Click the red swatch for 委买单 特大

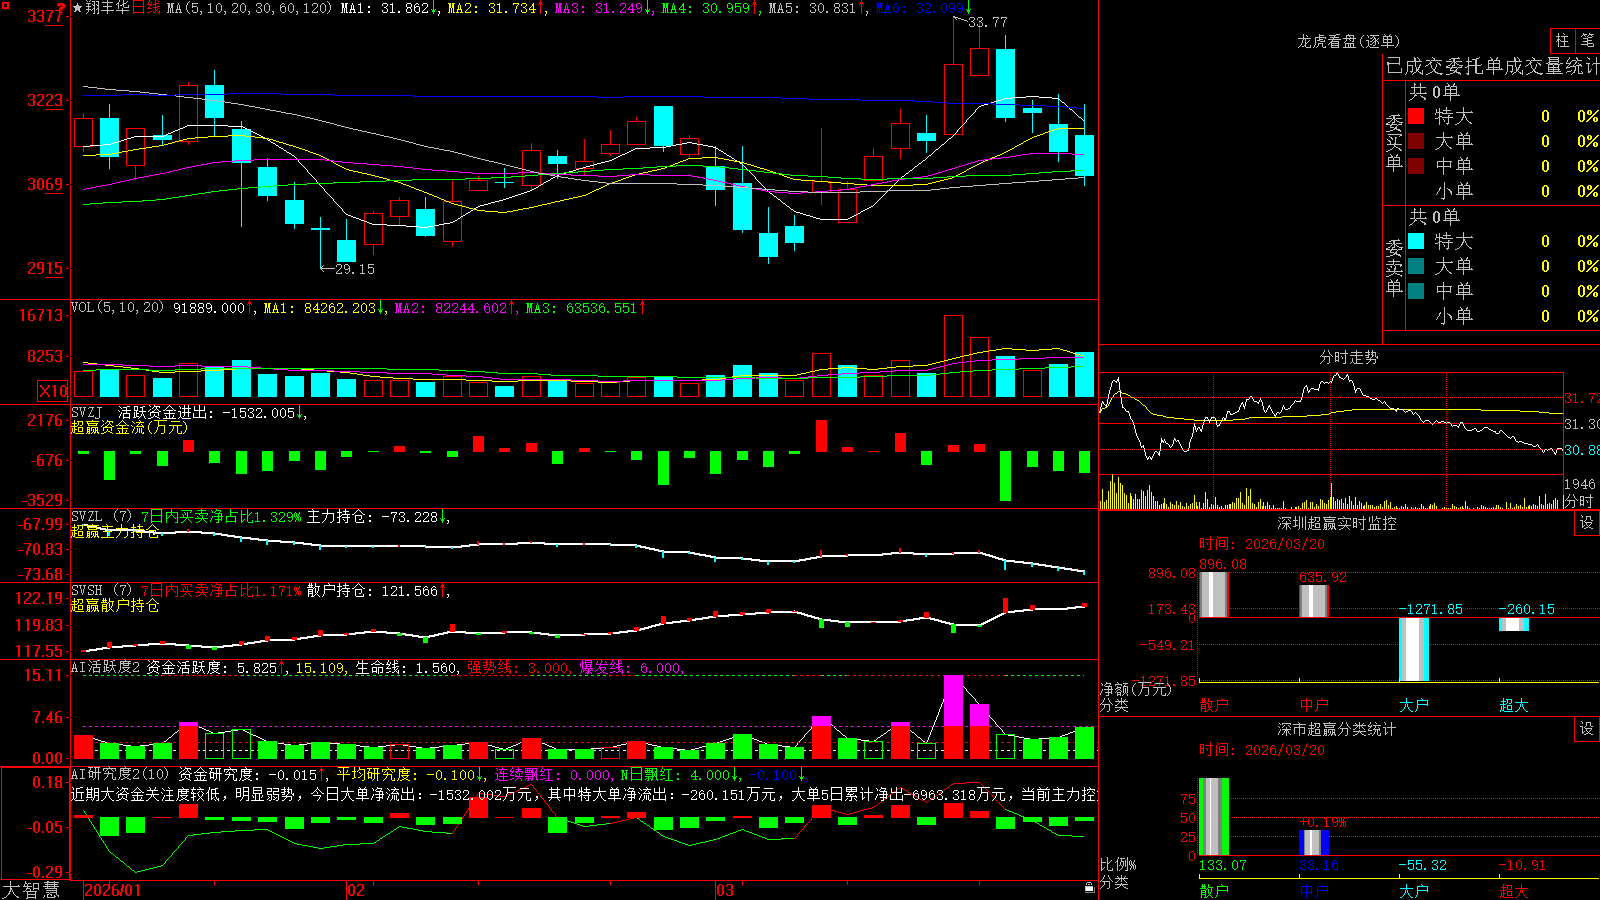click(x=1416, y=116)
